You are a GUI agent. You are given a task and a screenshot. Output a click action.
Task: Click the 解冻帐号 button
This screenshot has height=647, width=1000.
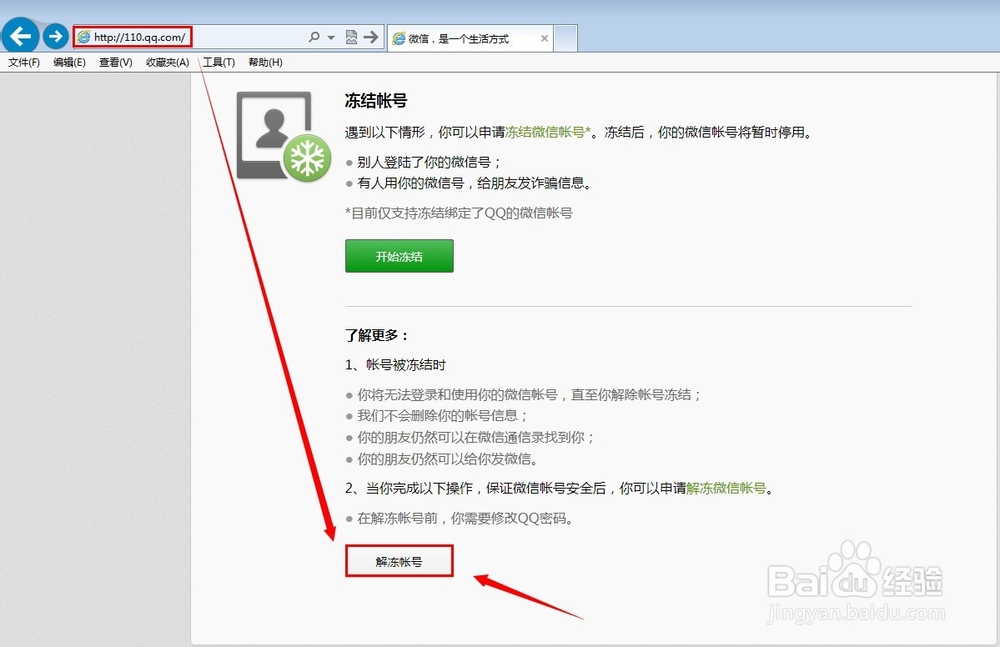click(x=399, y=561)
